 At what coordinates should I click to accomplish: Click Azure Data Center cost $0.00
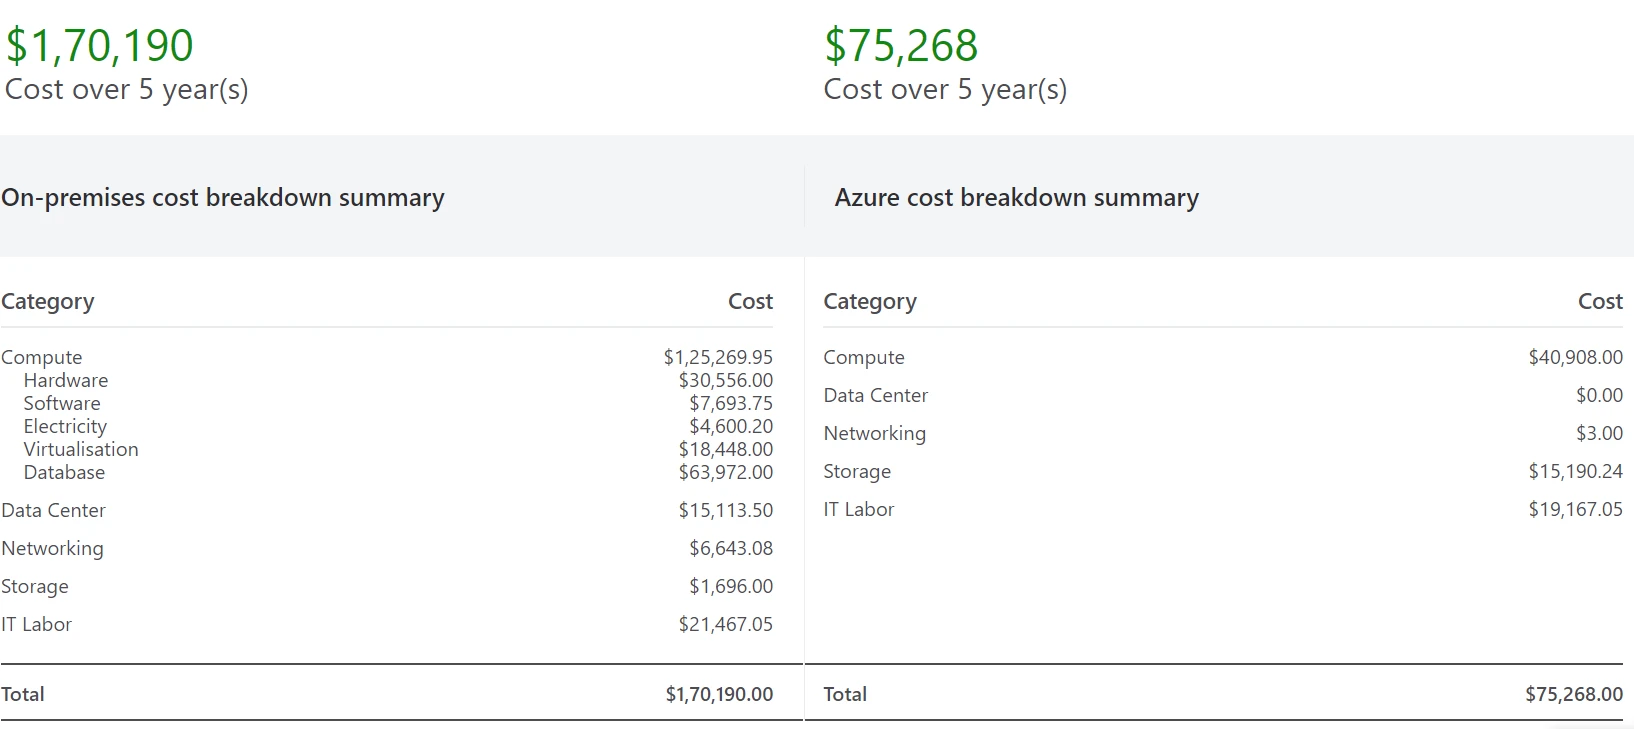coord(1600,395)
